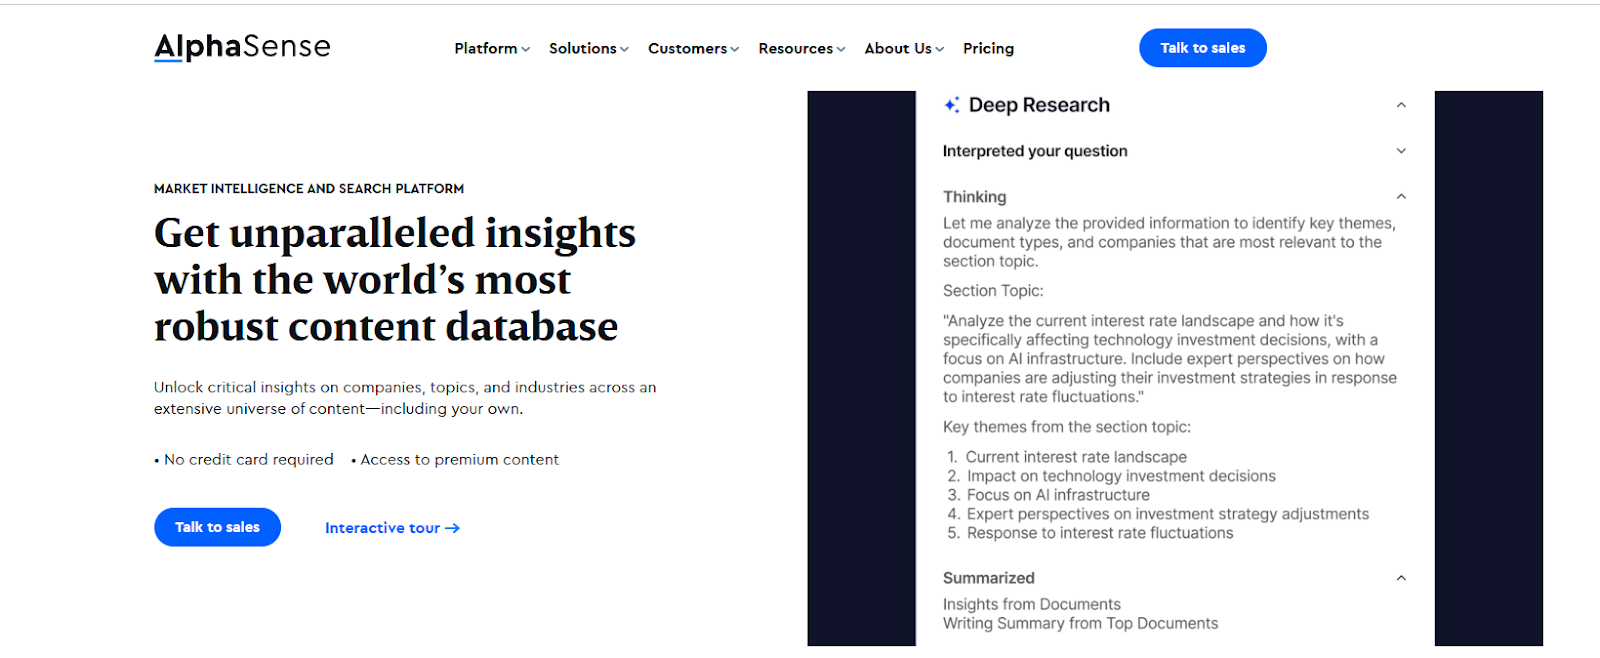Click 'Key themes from the section topic:' text
The width and height of the screenshot is (1600, 658).
1067,427
